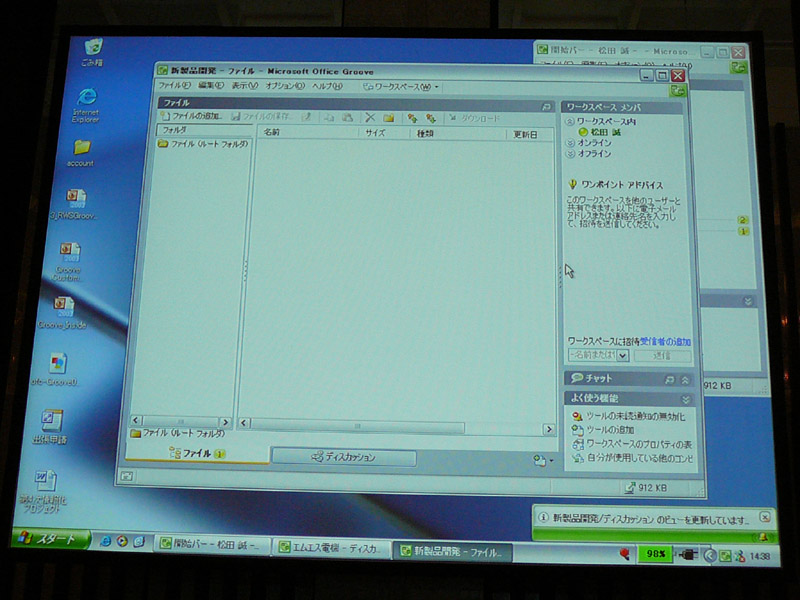This screenshot has width=800, height=600.
Task: Click ツールの未読通知の無効化 in common tasks
Action: tap(629, 416)
